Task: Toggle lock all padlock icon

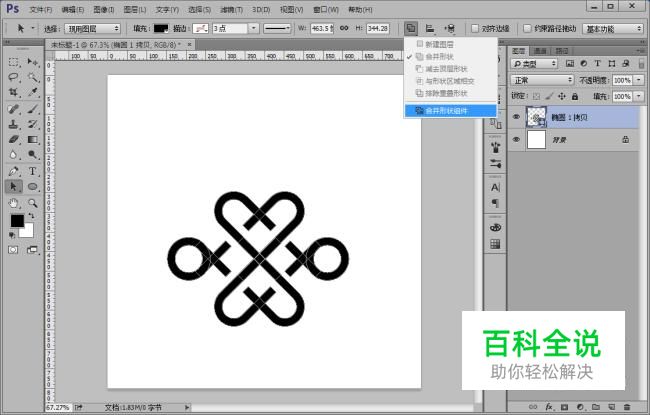Action: 575,96
